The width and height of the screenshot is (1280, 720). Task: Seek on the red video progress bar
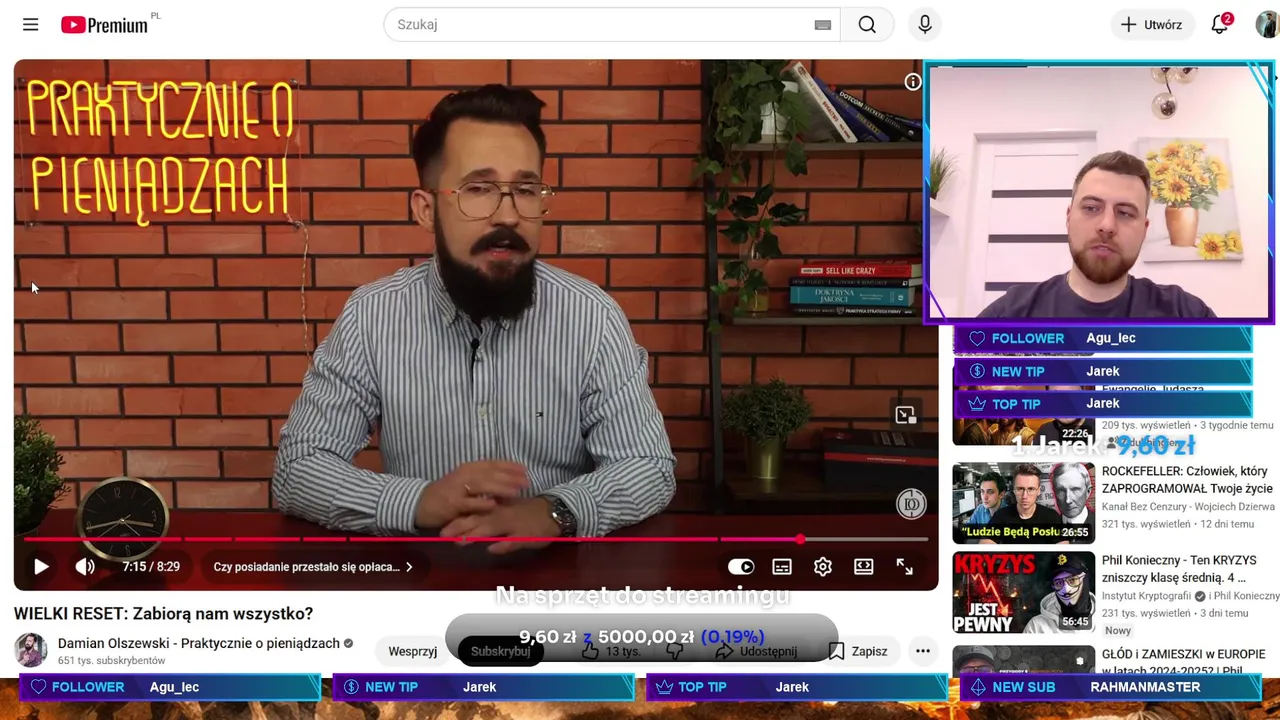pos(476,540)
